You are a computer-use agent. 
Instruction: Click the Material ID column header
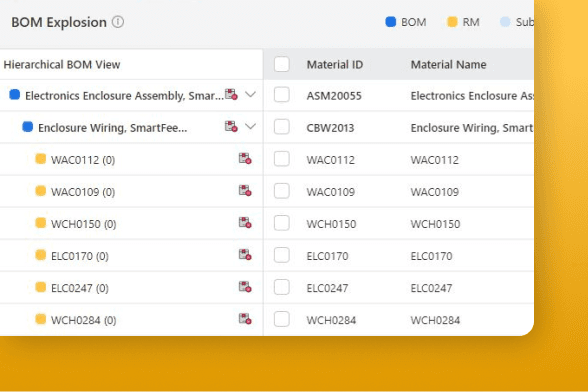click(335, 65)
